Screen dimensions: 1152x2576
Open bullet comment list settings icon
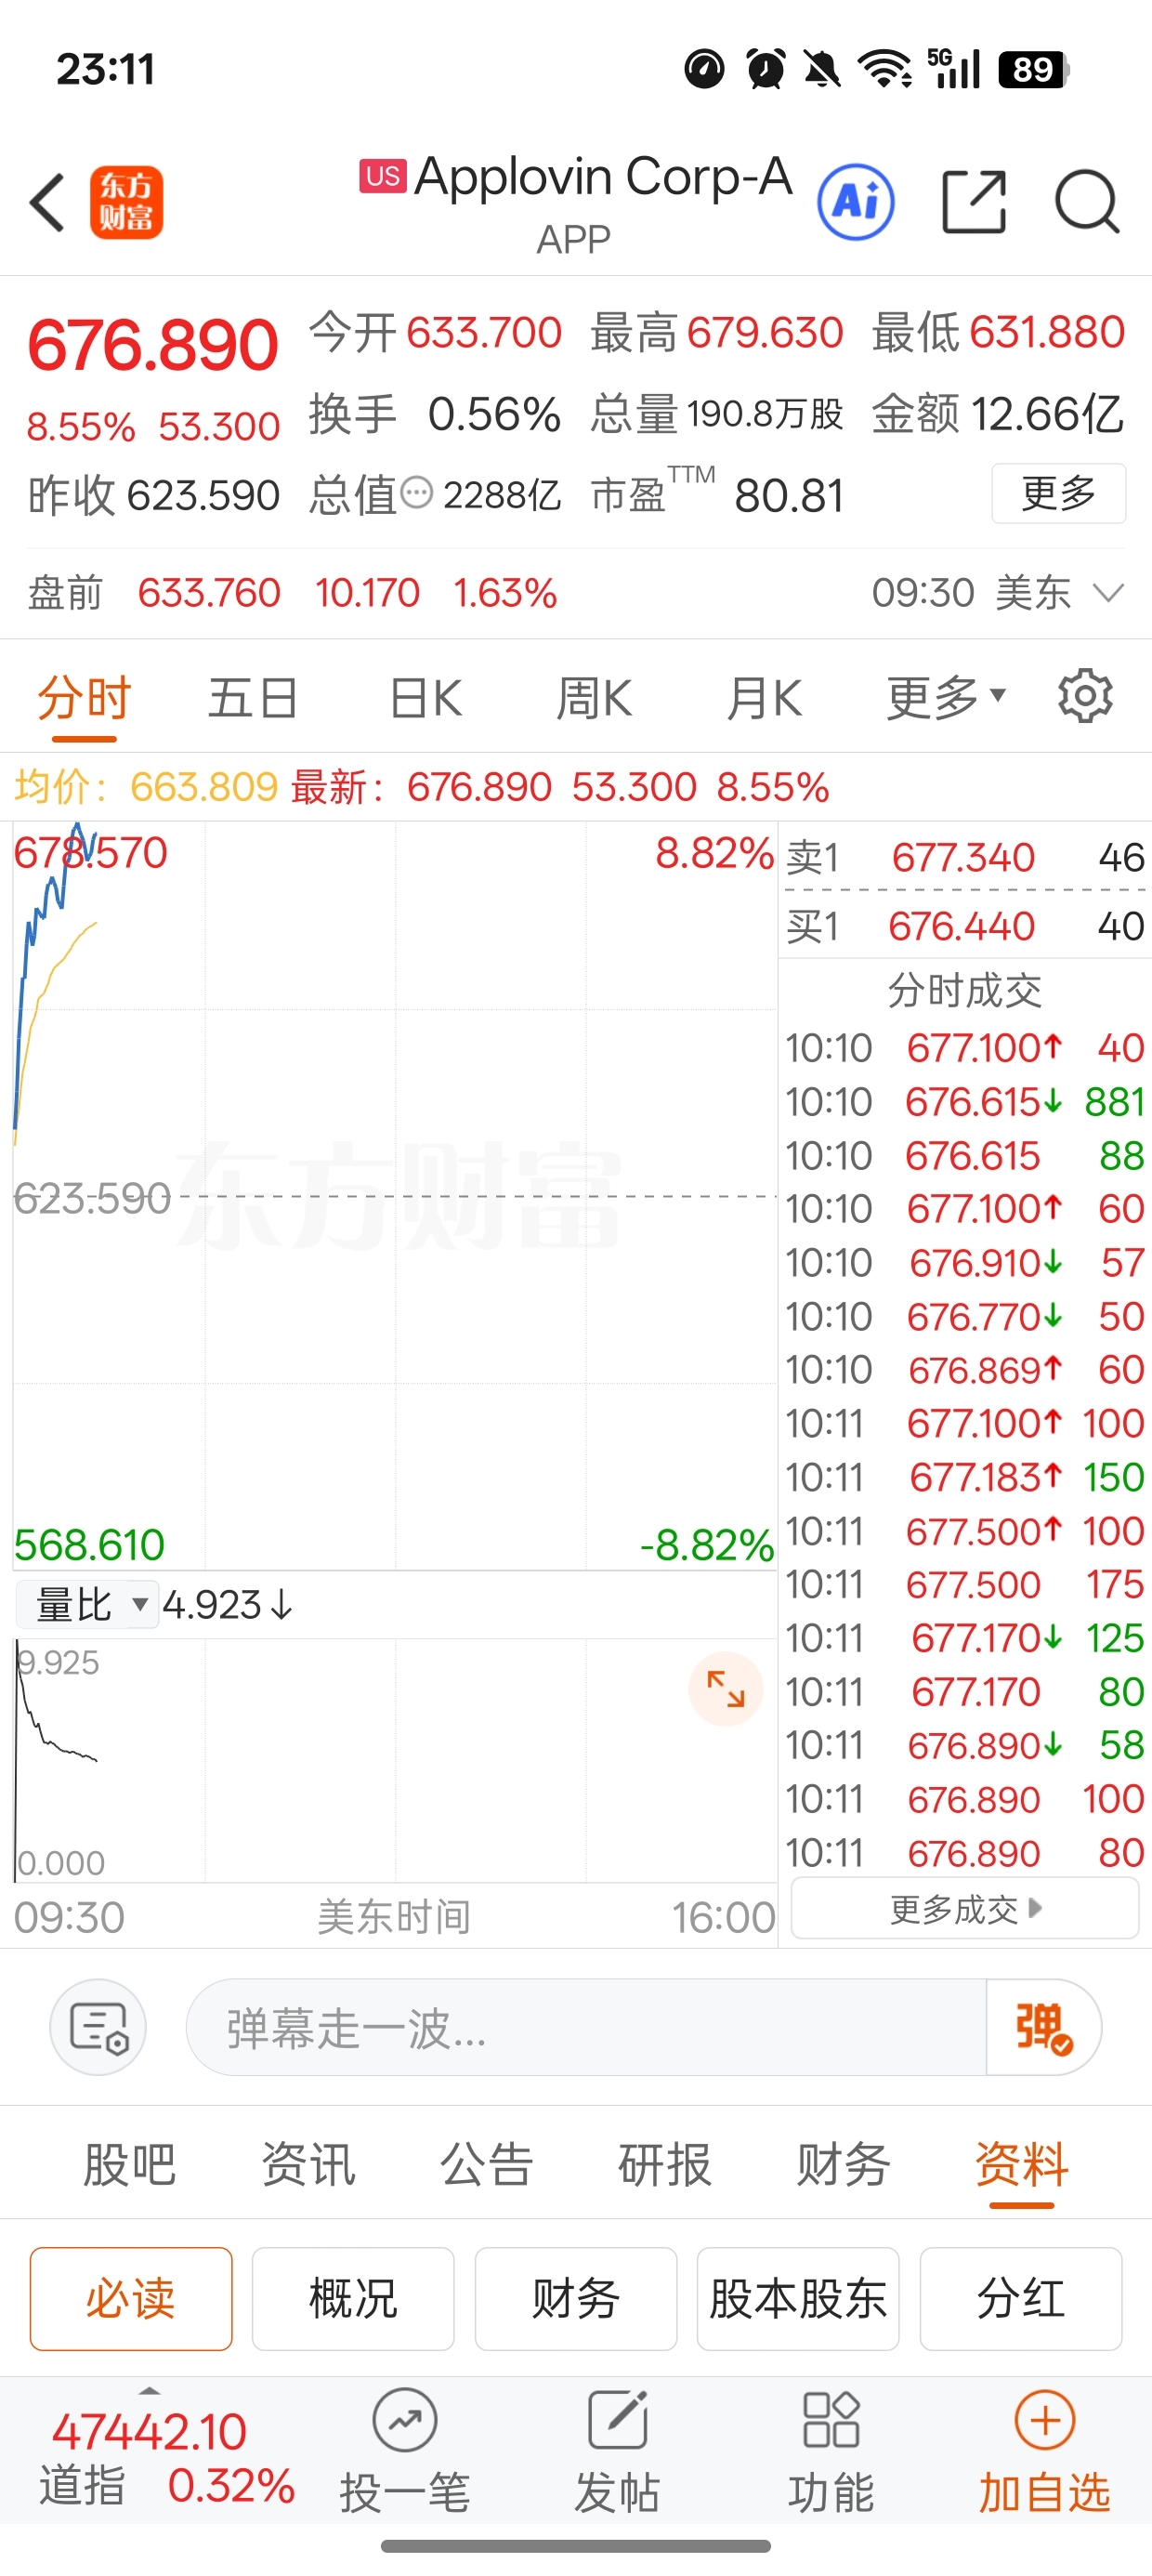(x=98, y=2028)
